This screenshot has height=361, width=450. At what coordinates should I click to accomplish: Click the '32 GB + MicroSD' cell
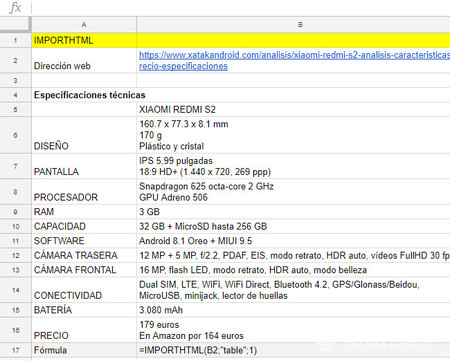[x=293, y=226]
